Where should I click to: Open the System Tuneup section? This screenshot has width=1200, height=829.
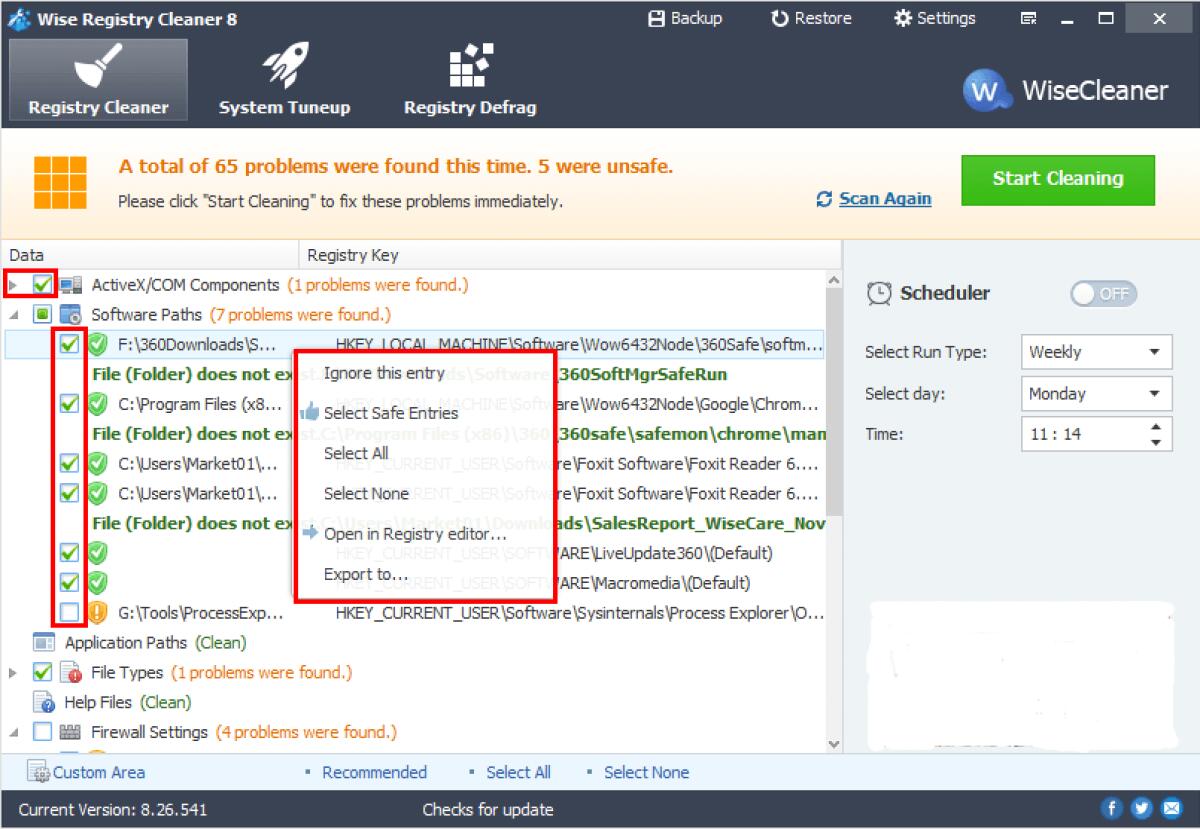(x=284, y=80)
